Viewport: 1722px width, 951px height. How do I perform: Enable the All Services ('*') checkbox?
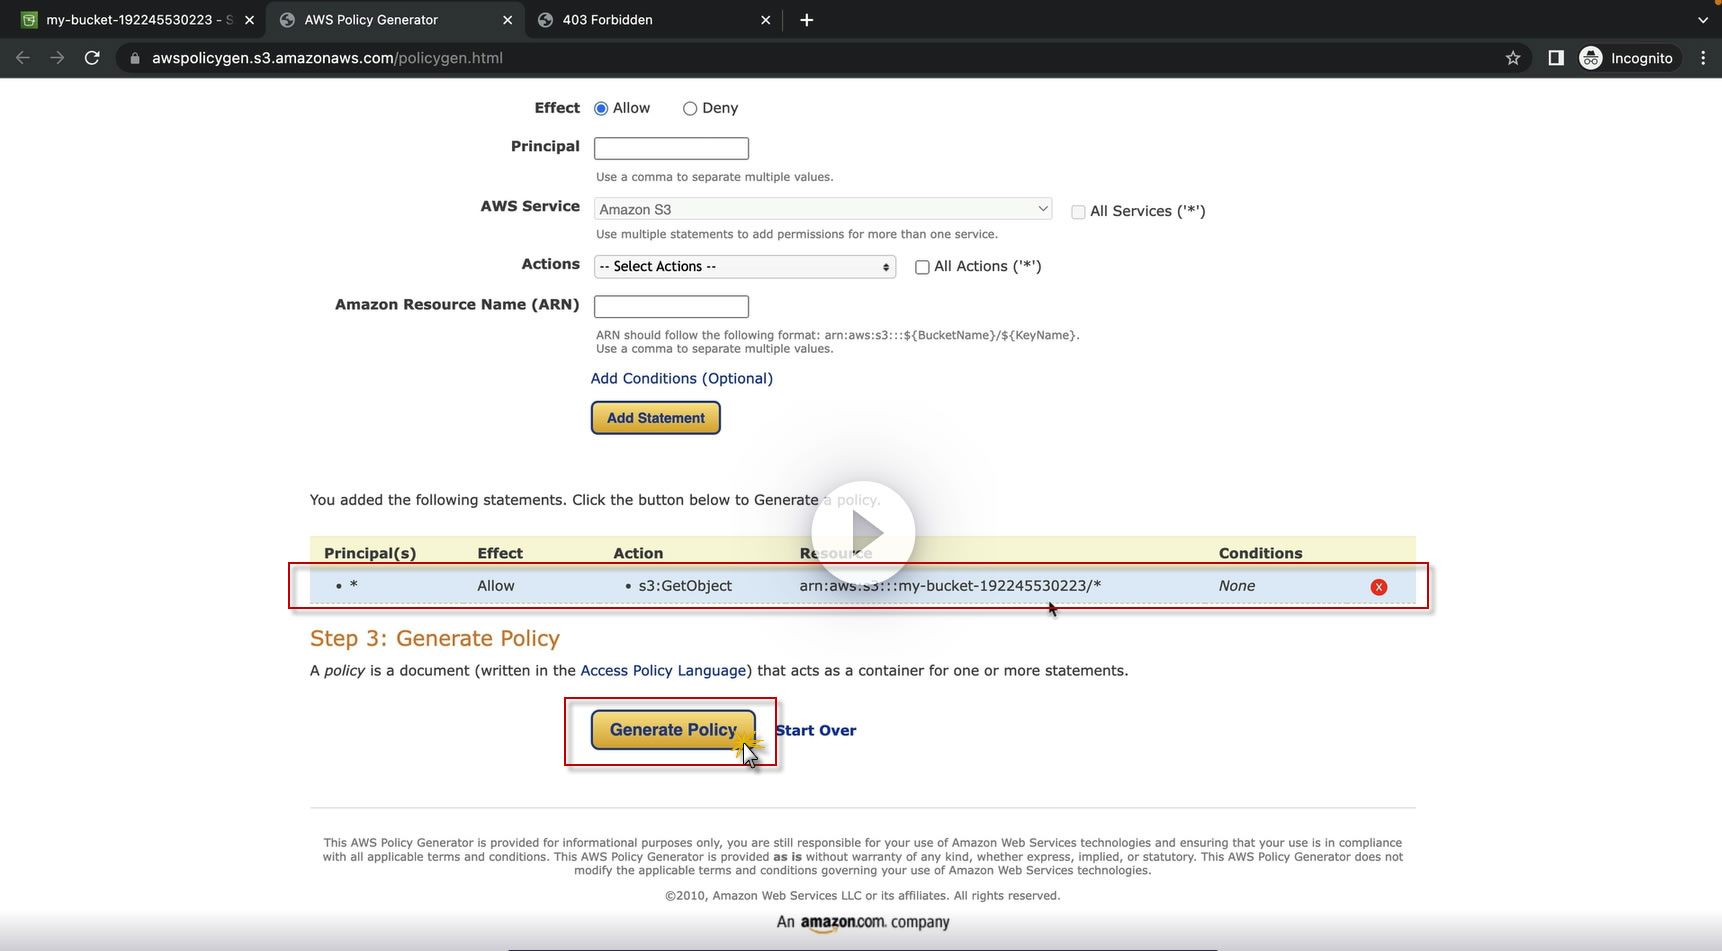click(1078, 212)
